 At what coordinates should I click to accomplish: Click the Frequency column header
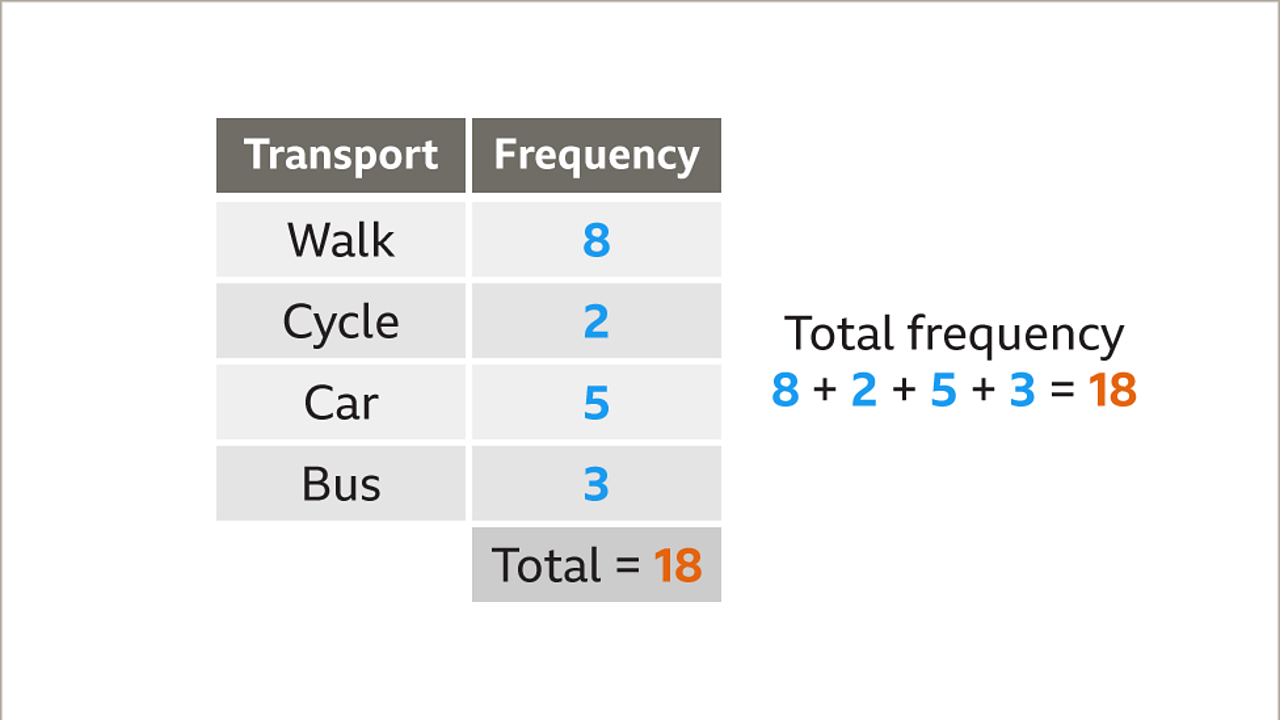(x=596, y=155)
